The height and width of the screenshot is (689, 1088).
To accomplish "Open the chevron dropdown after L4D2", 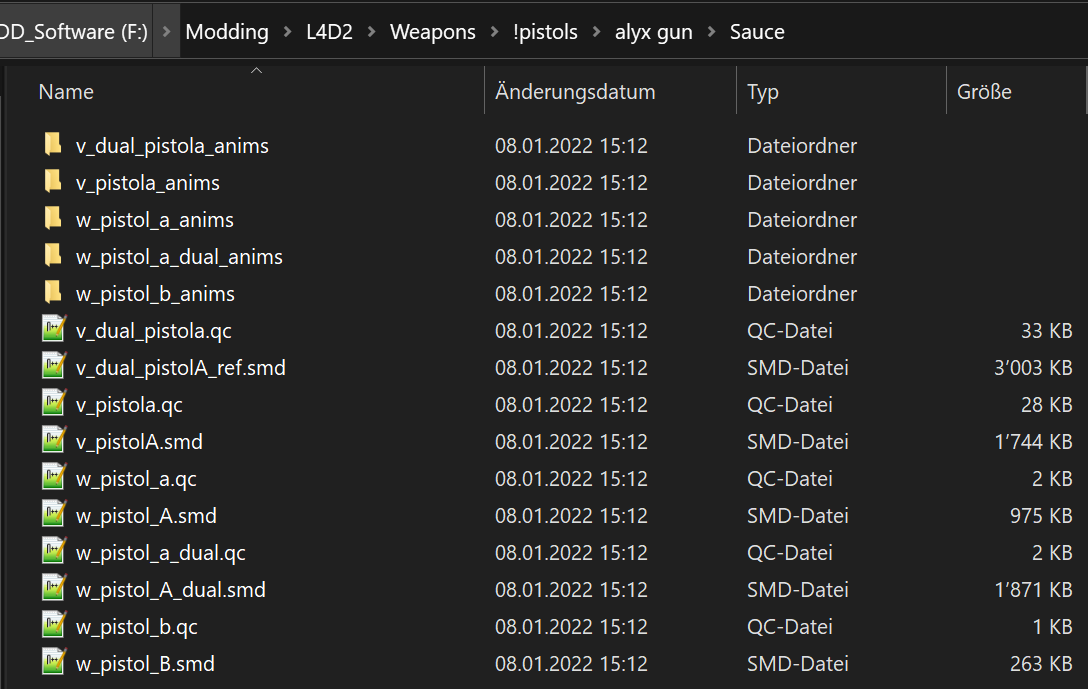I will [x=372, y=32].
